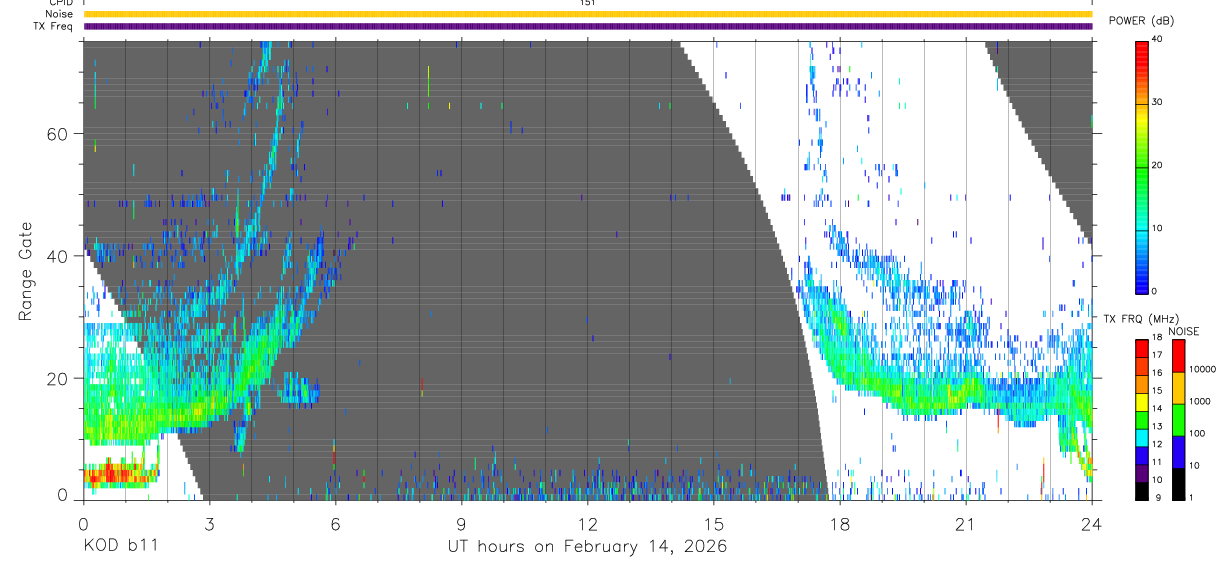Click the '100' label on NOISE legend
Screen dimensions: 1228x567
1198,434
